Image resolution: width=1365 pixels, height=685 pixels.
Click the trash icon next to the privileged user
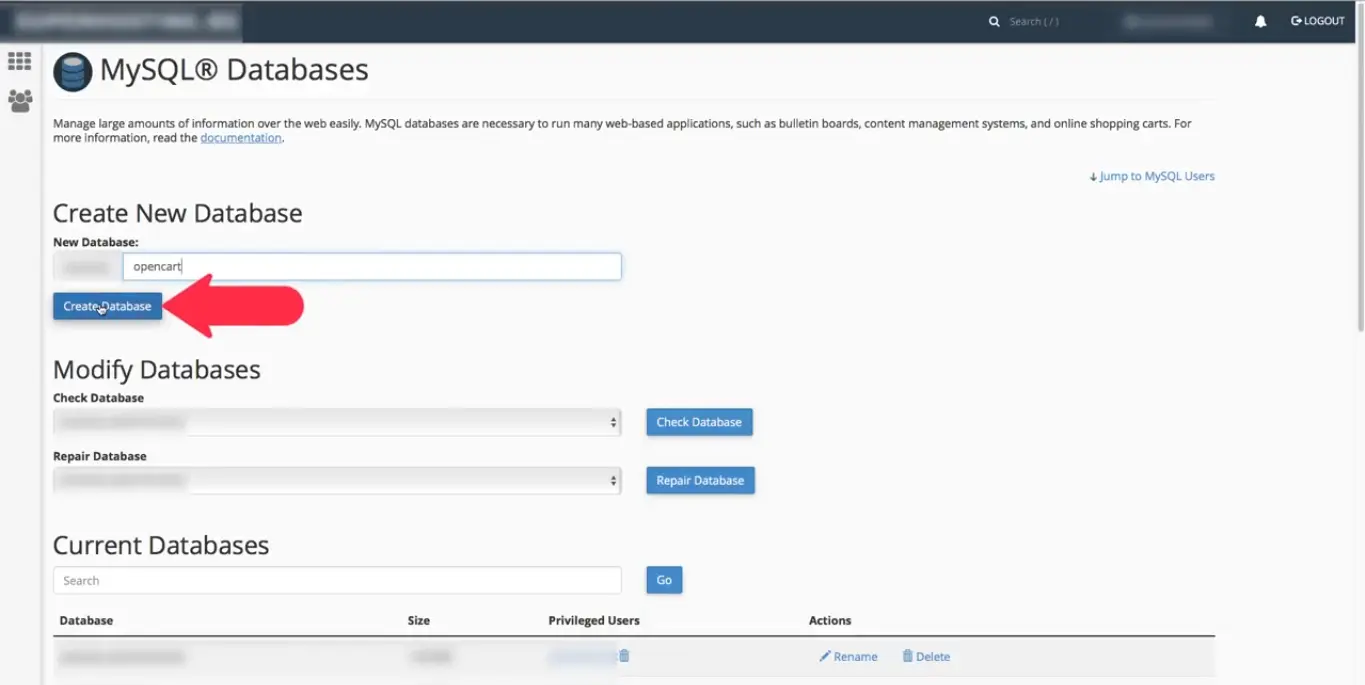pos(623,656)
